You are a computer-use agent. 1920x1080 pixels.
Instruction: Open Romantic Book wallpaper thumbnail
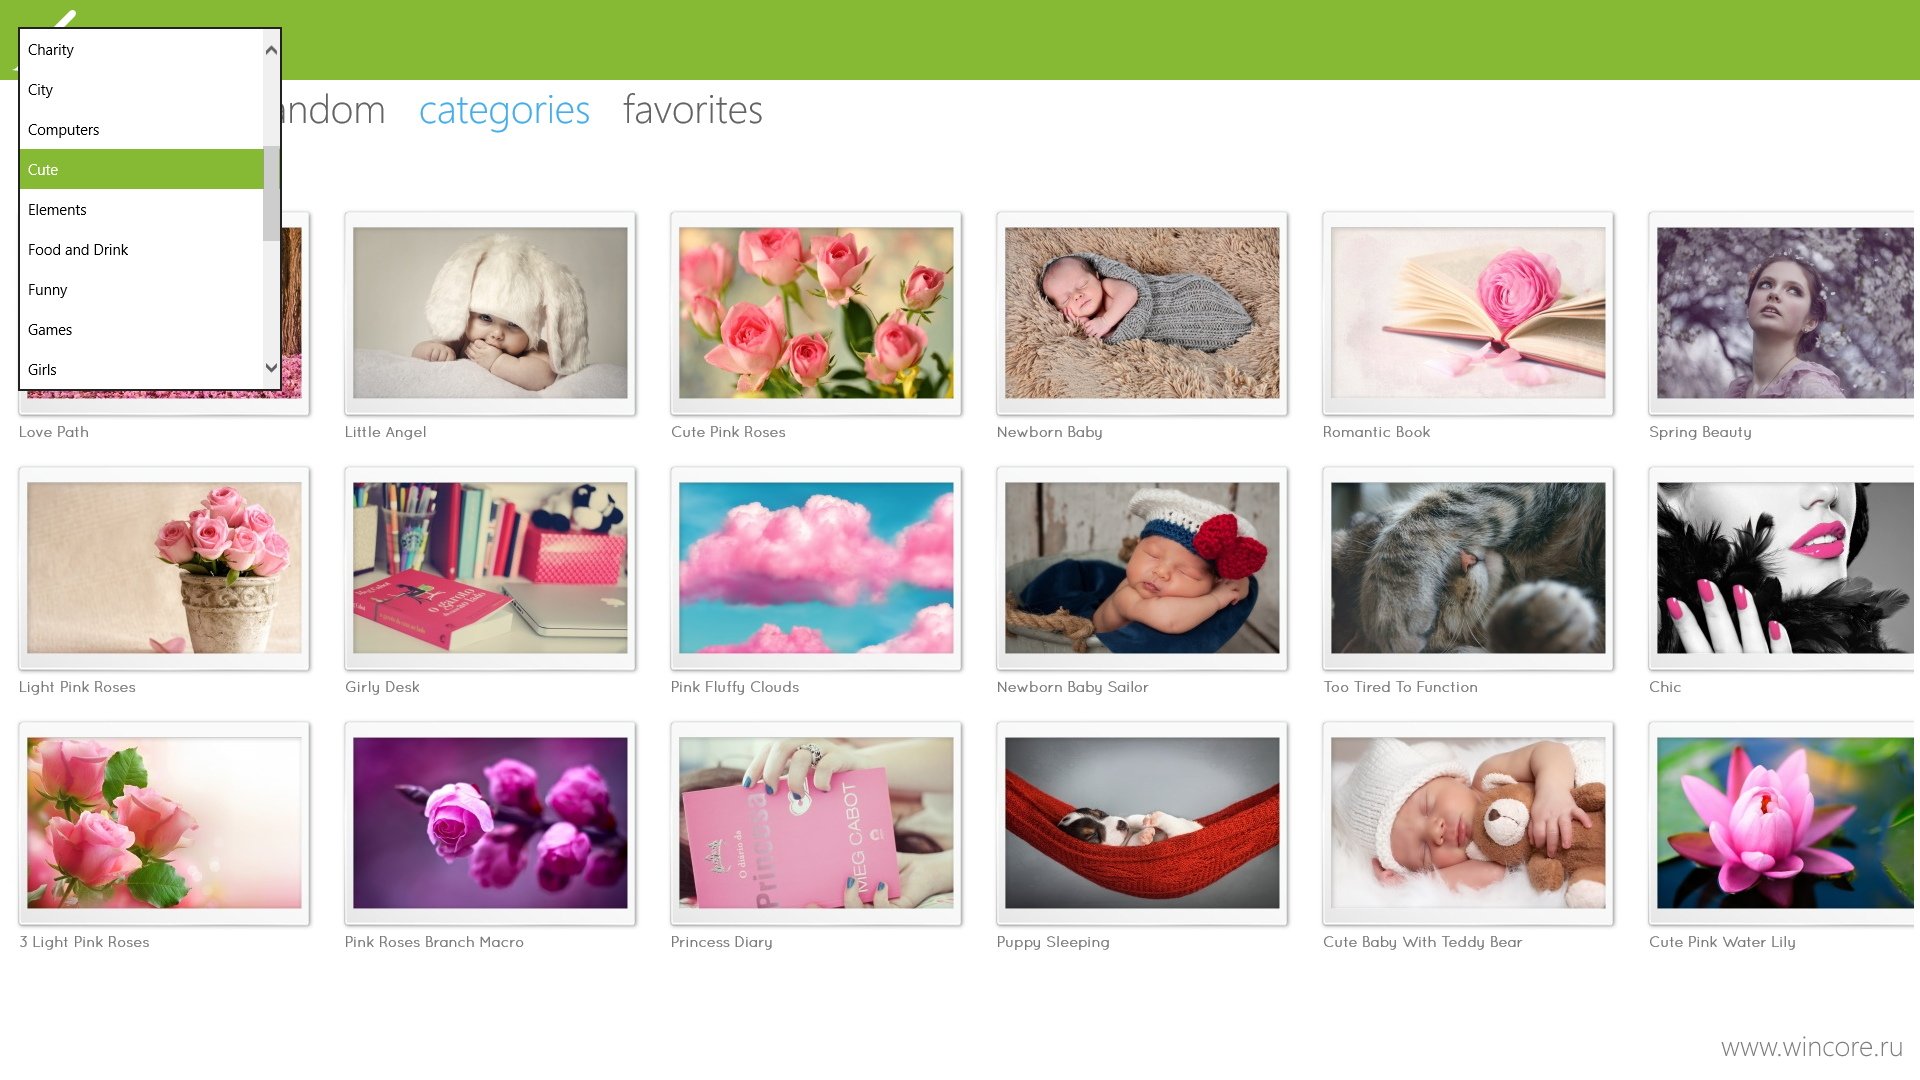(x=1468, y=313)
